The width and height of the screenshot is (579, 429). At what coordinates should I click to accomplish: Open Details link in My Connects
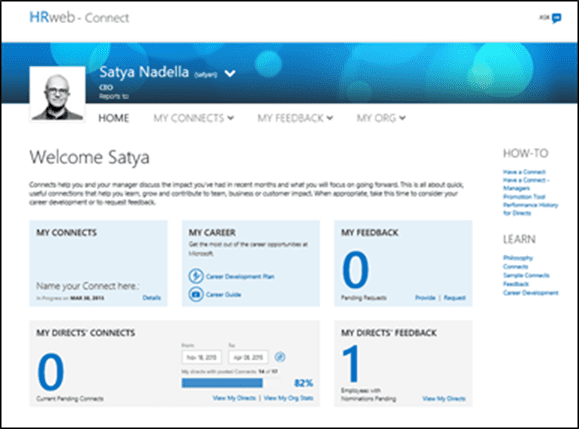(151, 298)
